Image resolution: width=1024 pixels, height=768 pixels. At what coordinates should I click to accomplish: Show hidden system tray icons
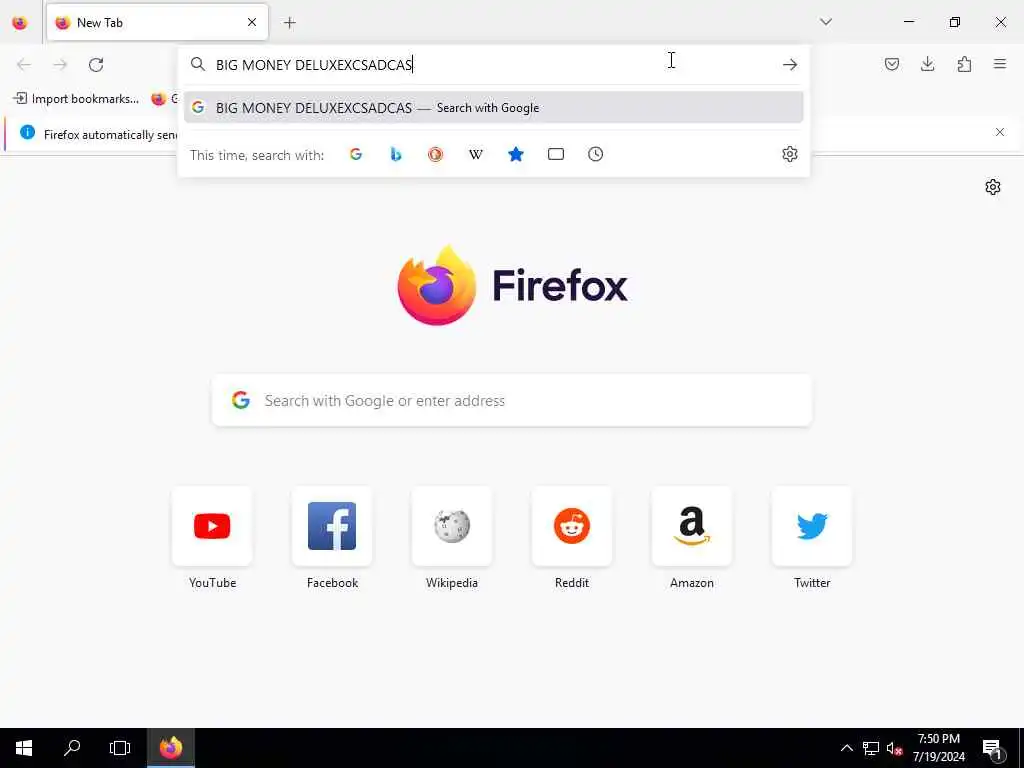pyautogui.click(x=846, y=748)
